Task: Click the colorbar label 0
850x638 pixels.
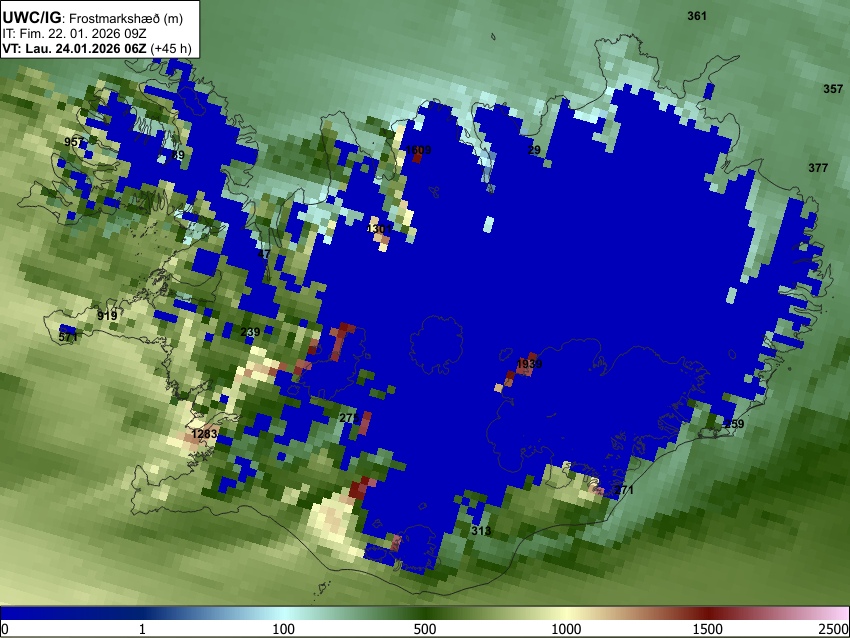Action: click(x=5, y=629)
